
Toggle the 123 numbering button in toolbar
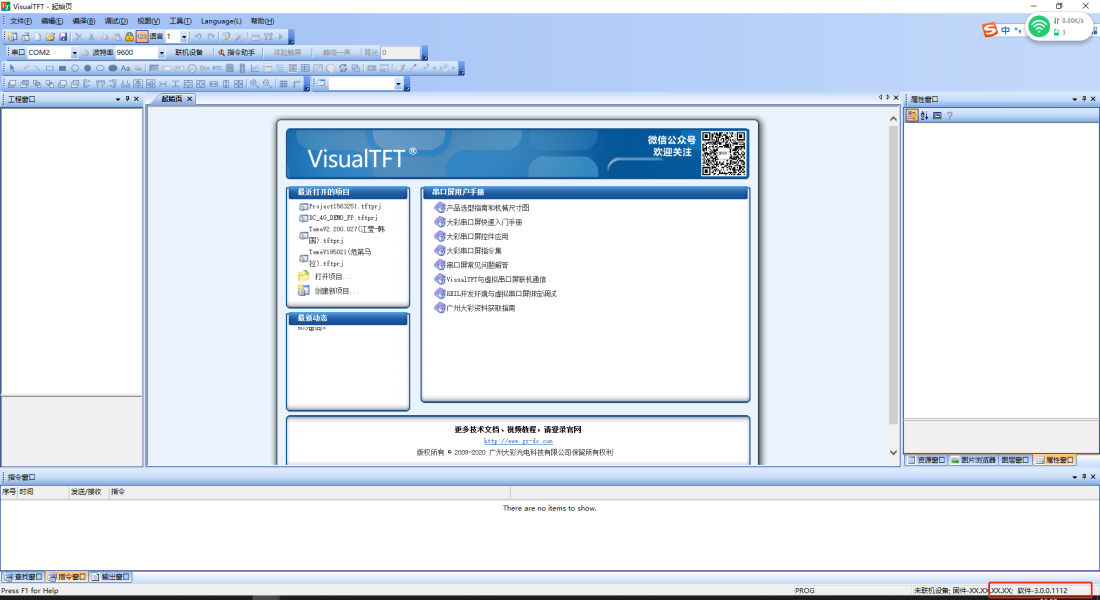click(141, 37)
